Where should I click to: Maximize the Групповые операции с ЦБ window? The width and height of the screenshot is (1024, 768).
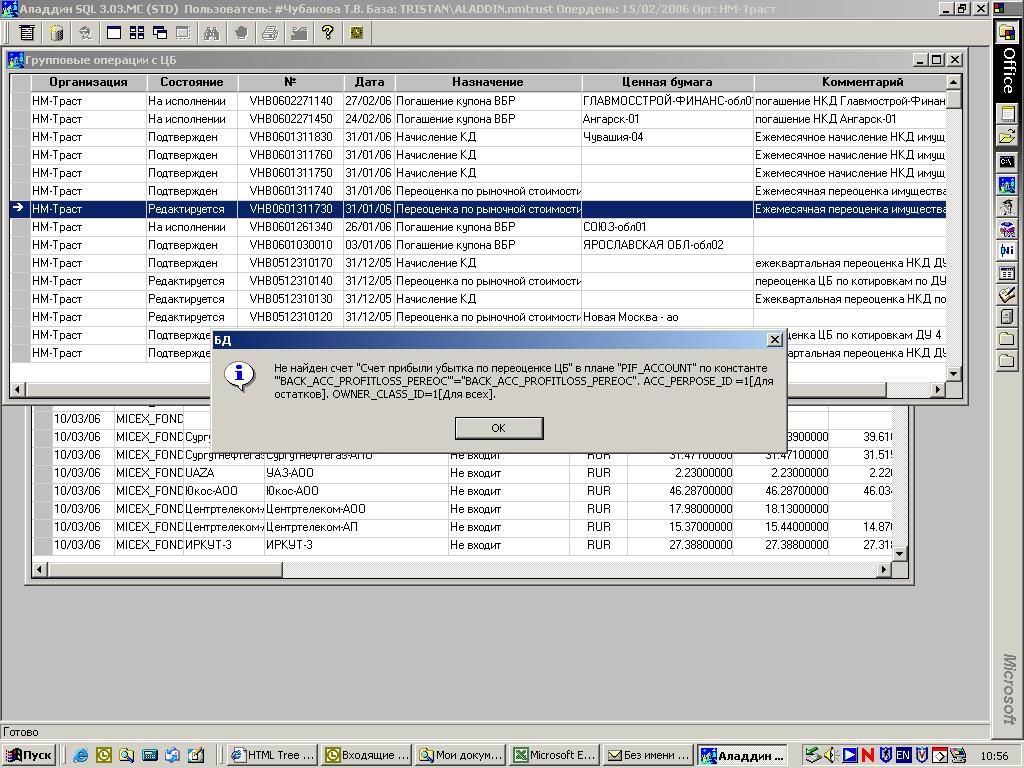pyautogui.click(x=936, y=60)
